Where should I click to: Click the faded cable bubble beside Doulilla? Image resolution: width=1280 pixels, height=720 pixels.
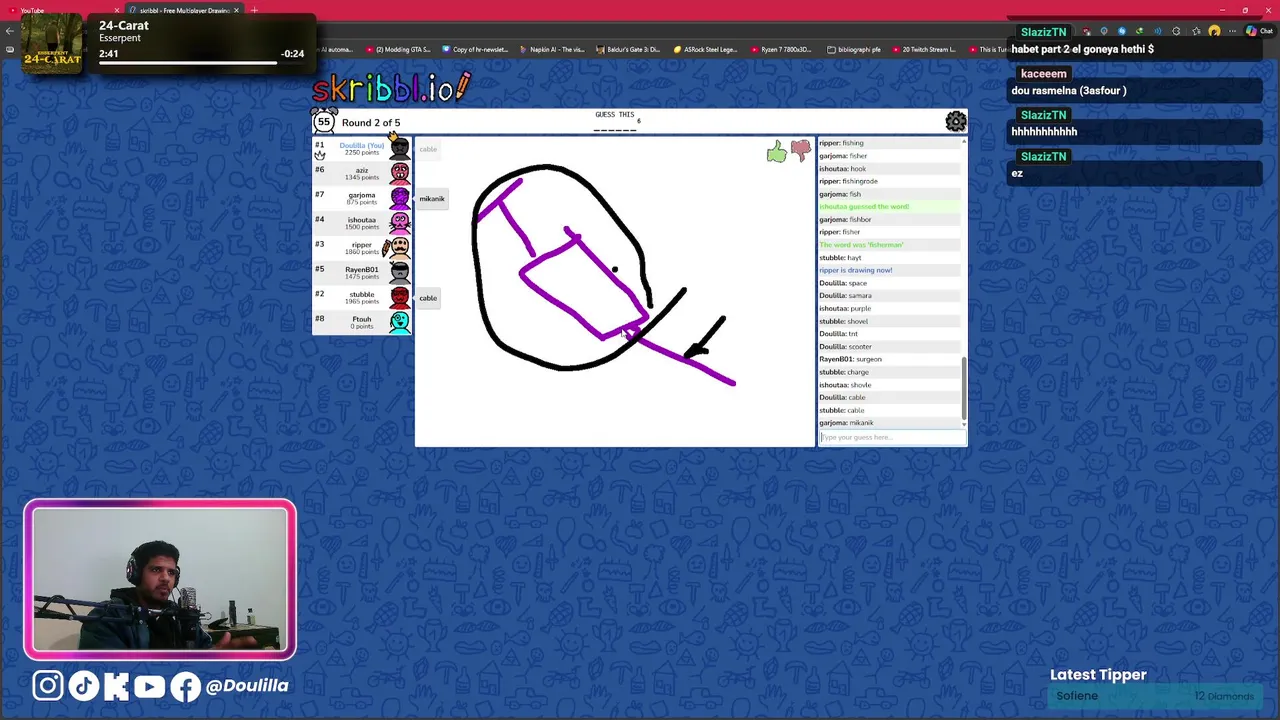tap(427, 149)
